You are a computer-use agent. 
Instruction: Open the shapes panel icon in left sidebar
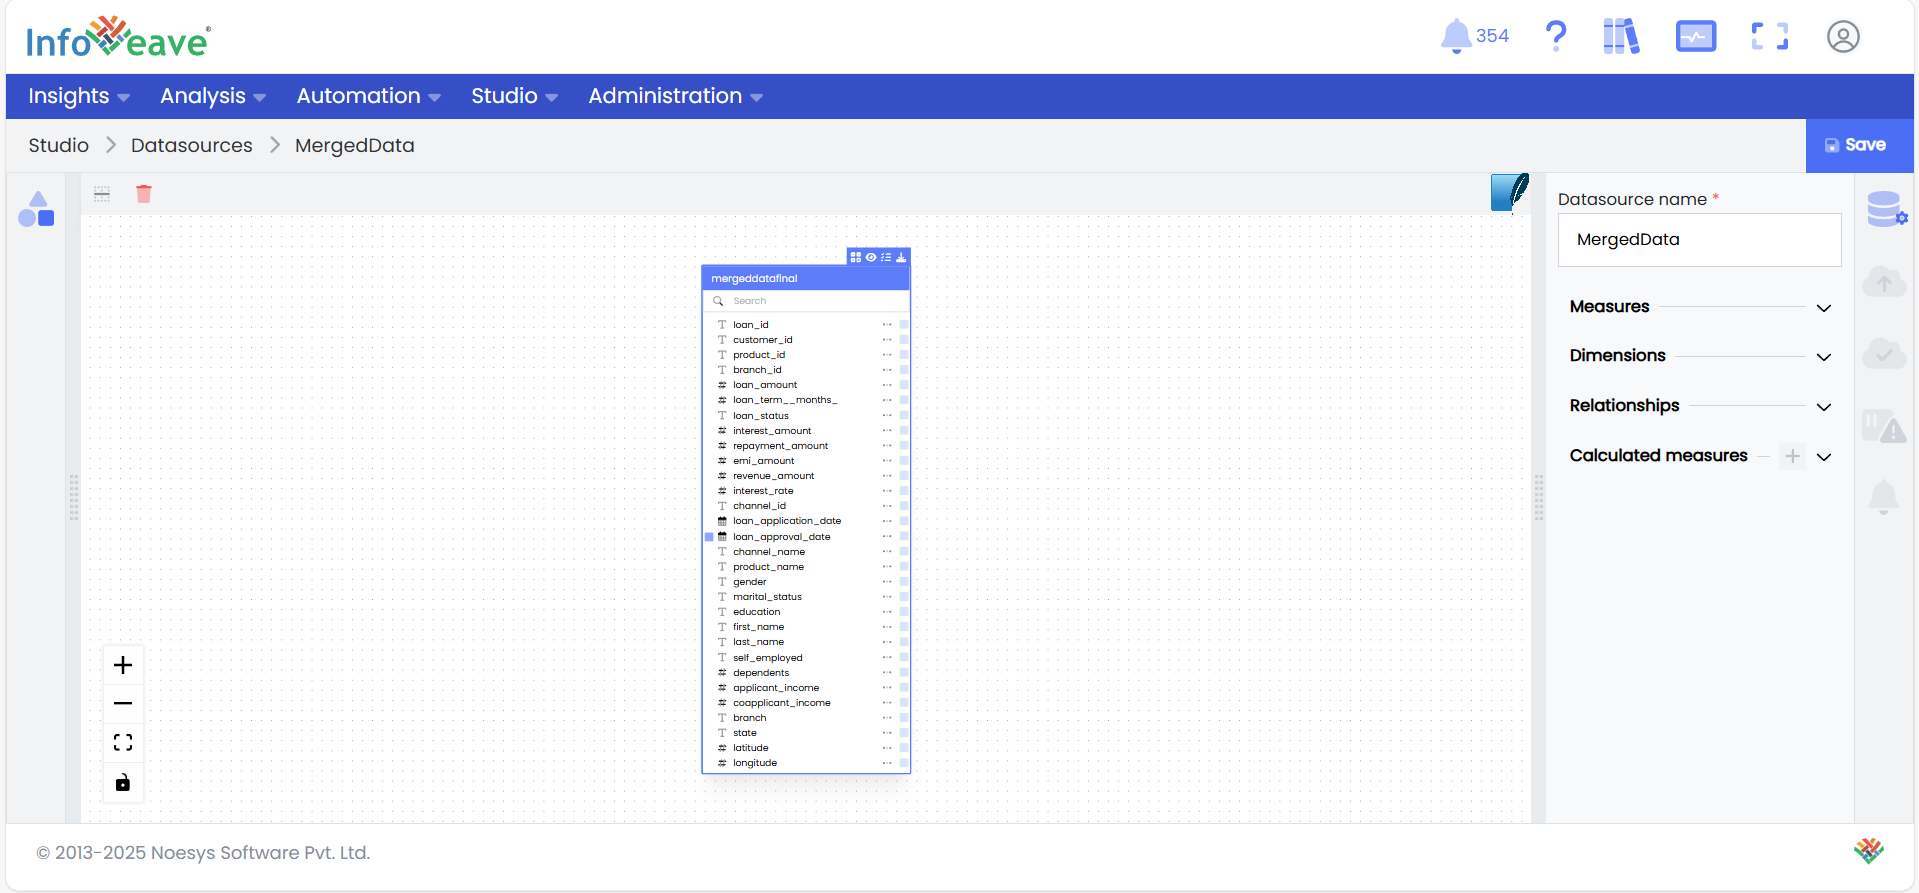(36, 209)
